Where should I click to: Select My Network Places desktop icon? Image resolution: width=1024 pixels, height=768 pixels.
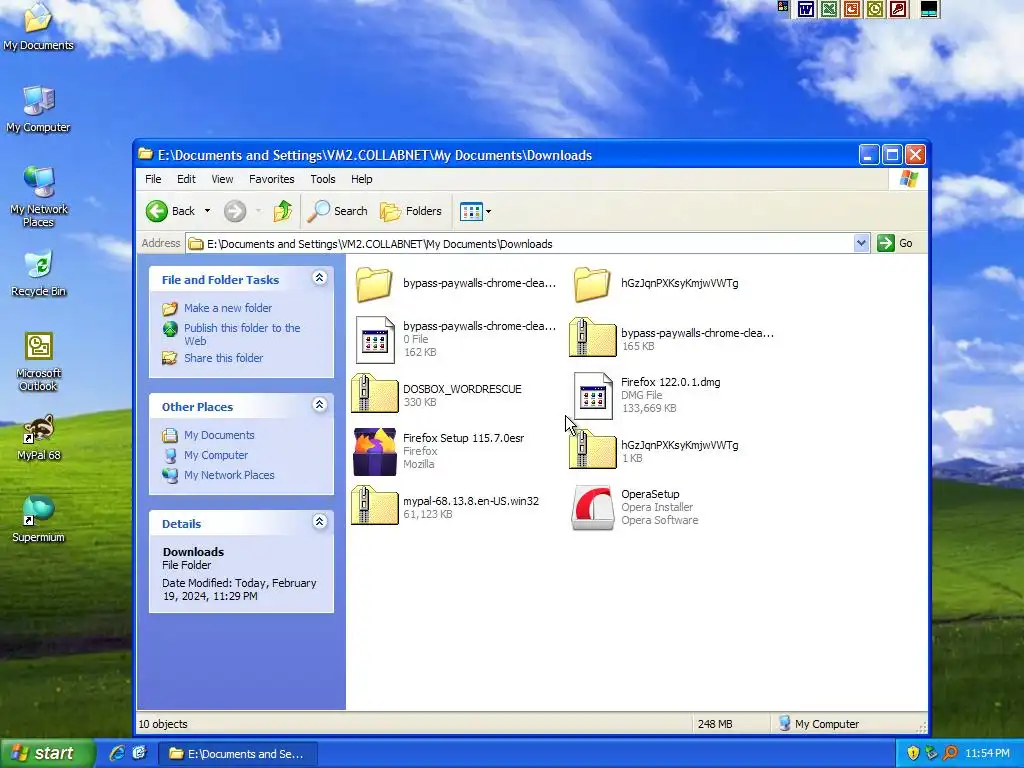coord(39,197)
